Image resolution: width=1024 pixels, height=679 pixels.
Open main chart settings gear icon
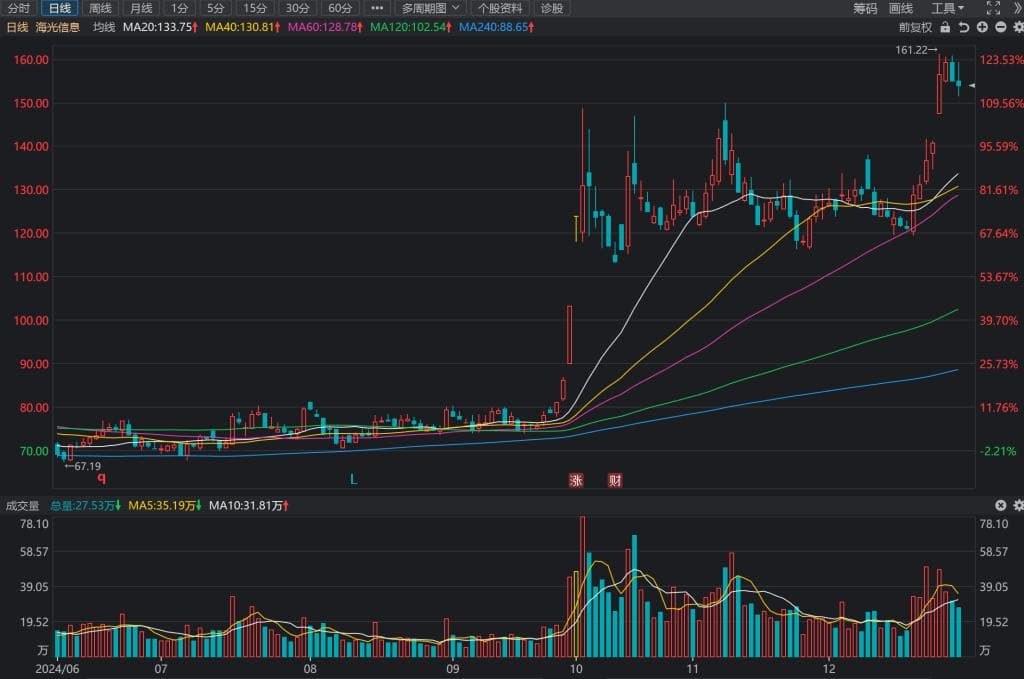point(1018,27)
